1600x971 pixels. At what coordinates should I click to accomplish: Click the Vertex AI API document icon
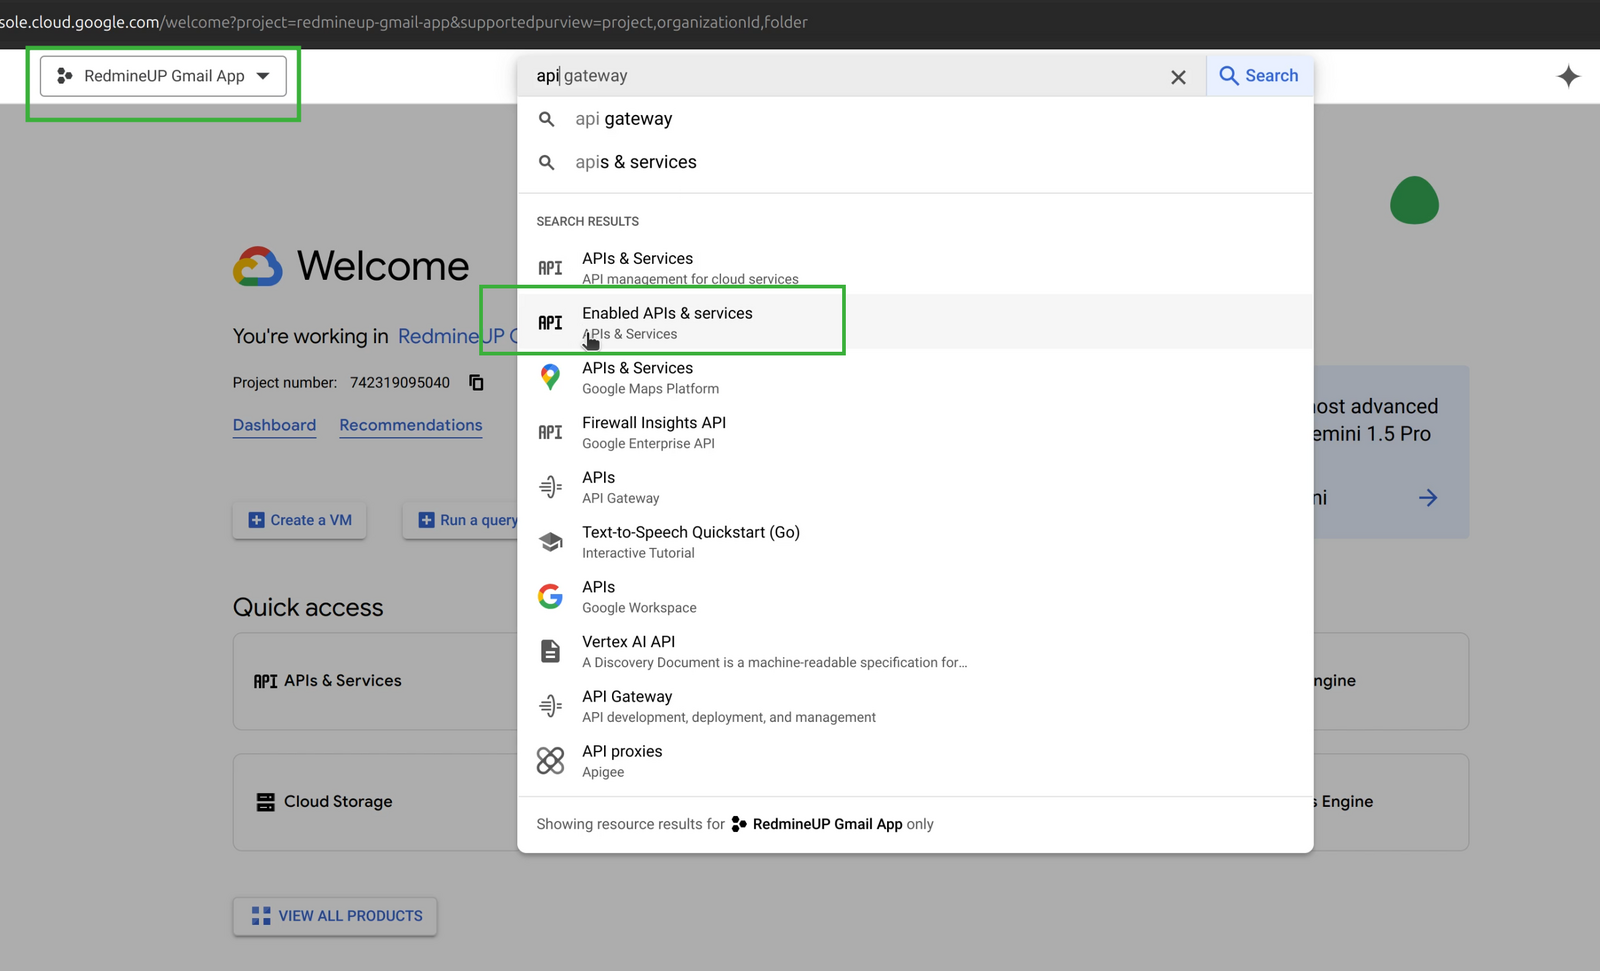(551, 650)
